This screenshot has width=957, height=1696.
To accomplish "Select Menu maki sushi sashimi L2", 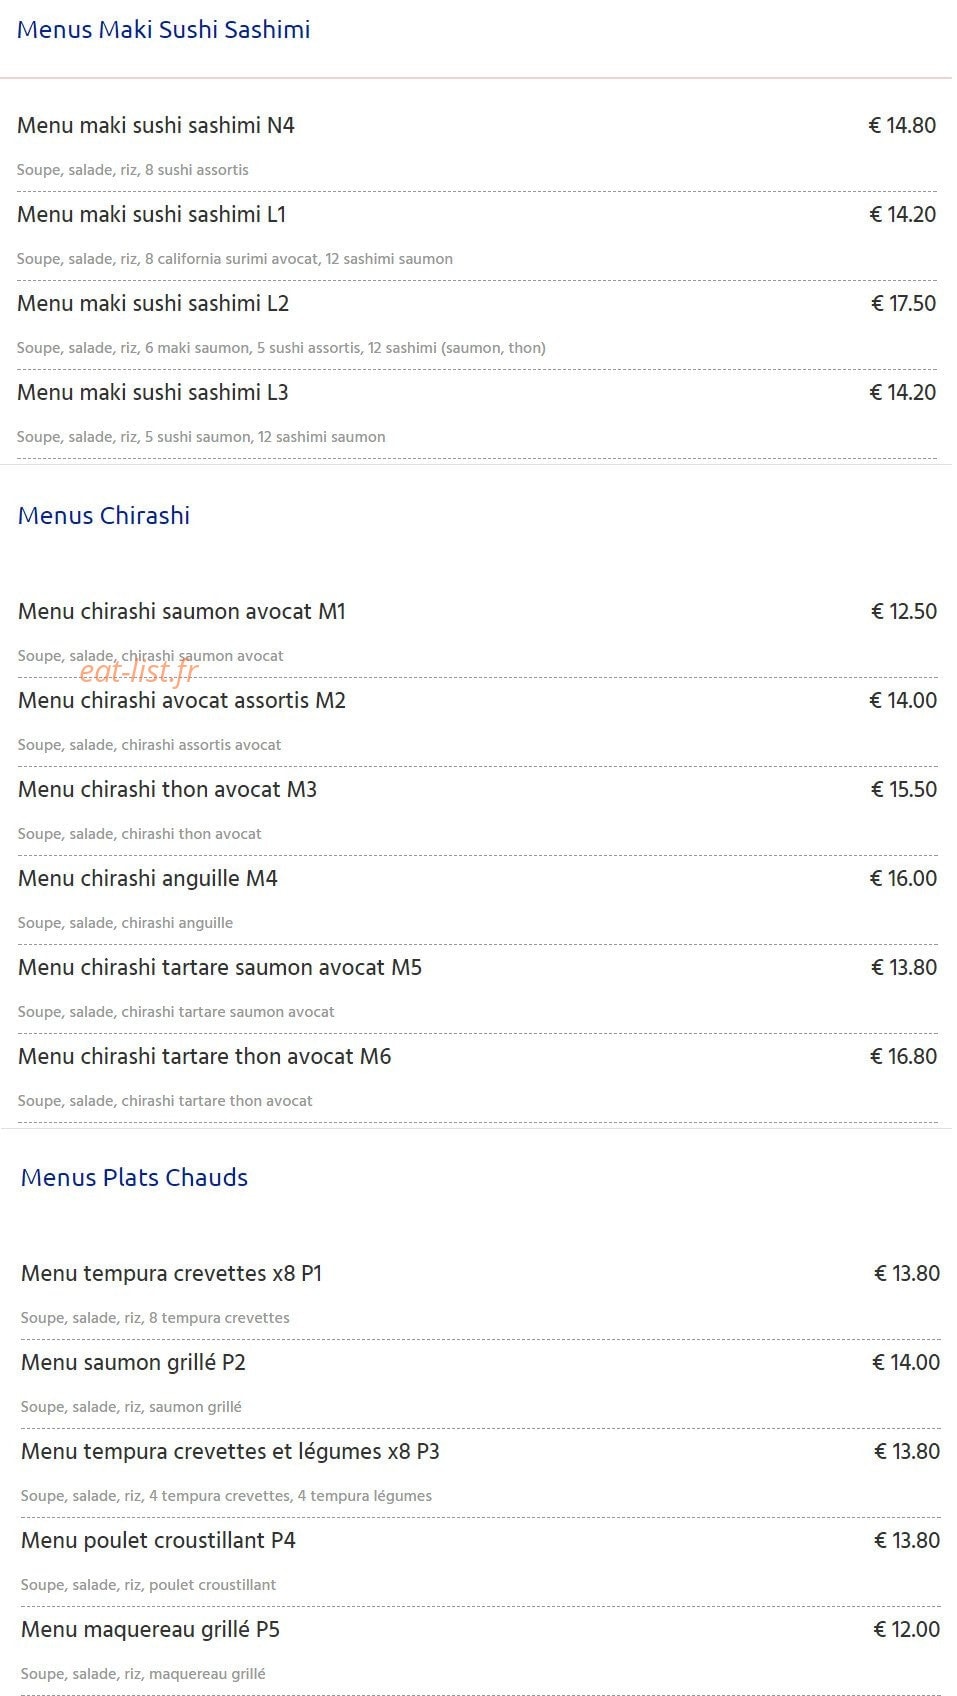I will coord(153,304).
